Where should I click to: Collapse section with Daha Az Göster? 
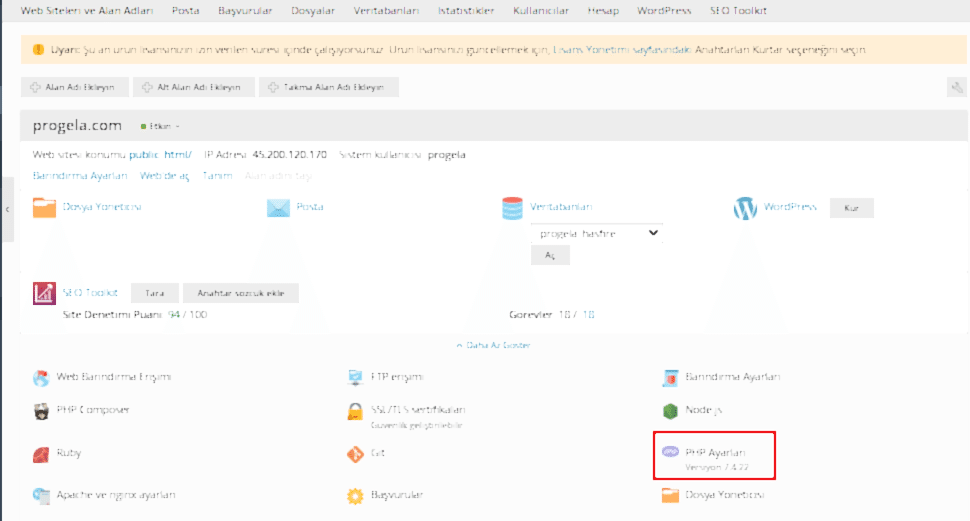[493, 345]
